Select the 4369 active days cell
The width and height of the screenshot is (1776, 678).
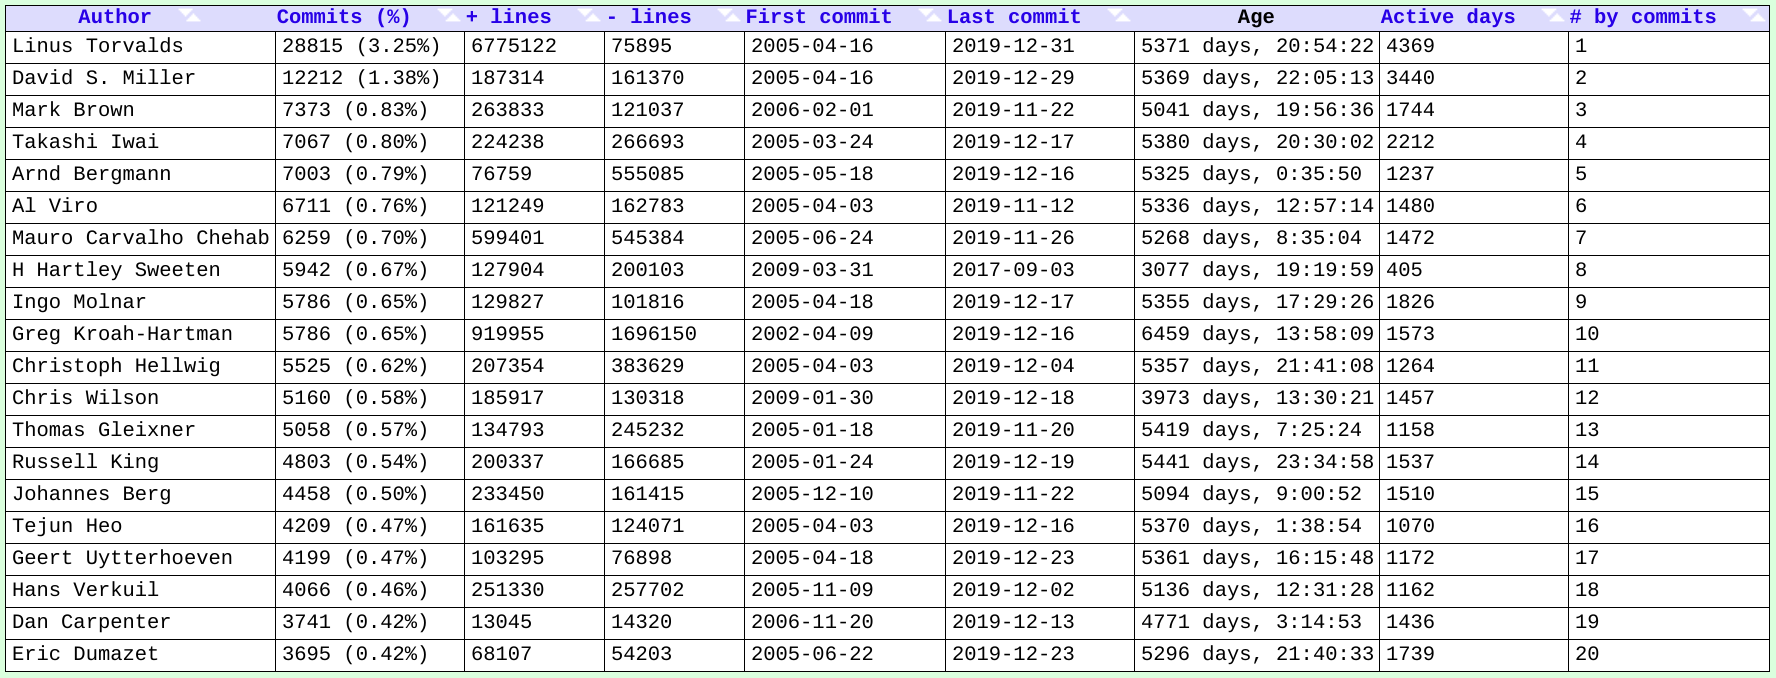[1410, 46]
